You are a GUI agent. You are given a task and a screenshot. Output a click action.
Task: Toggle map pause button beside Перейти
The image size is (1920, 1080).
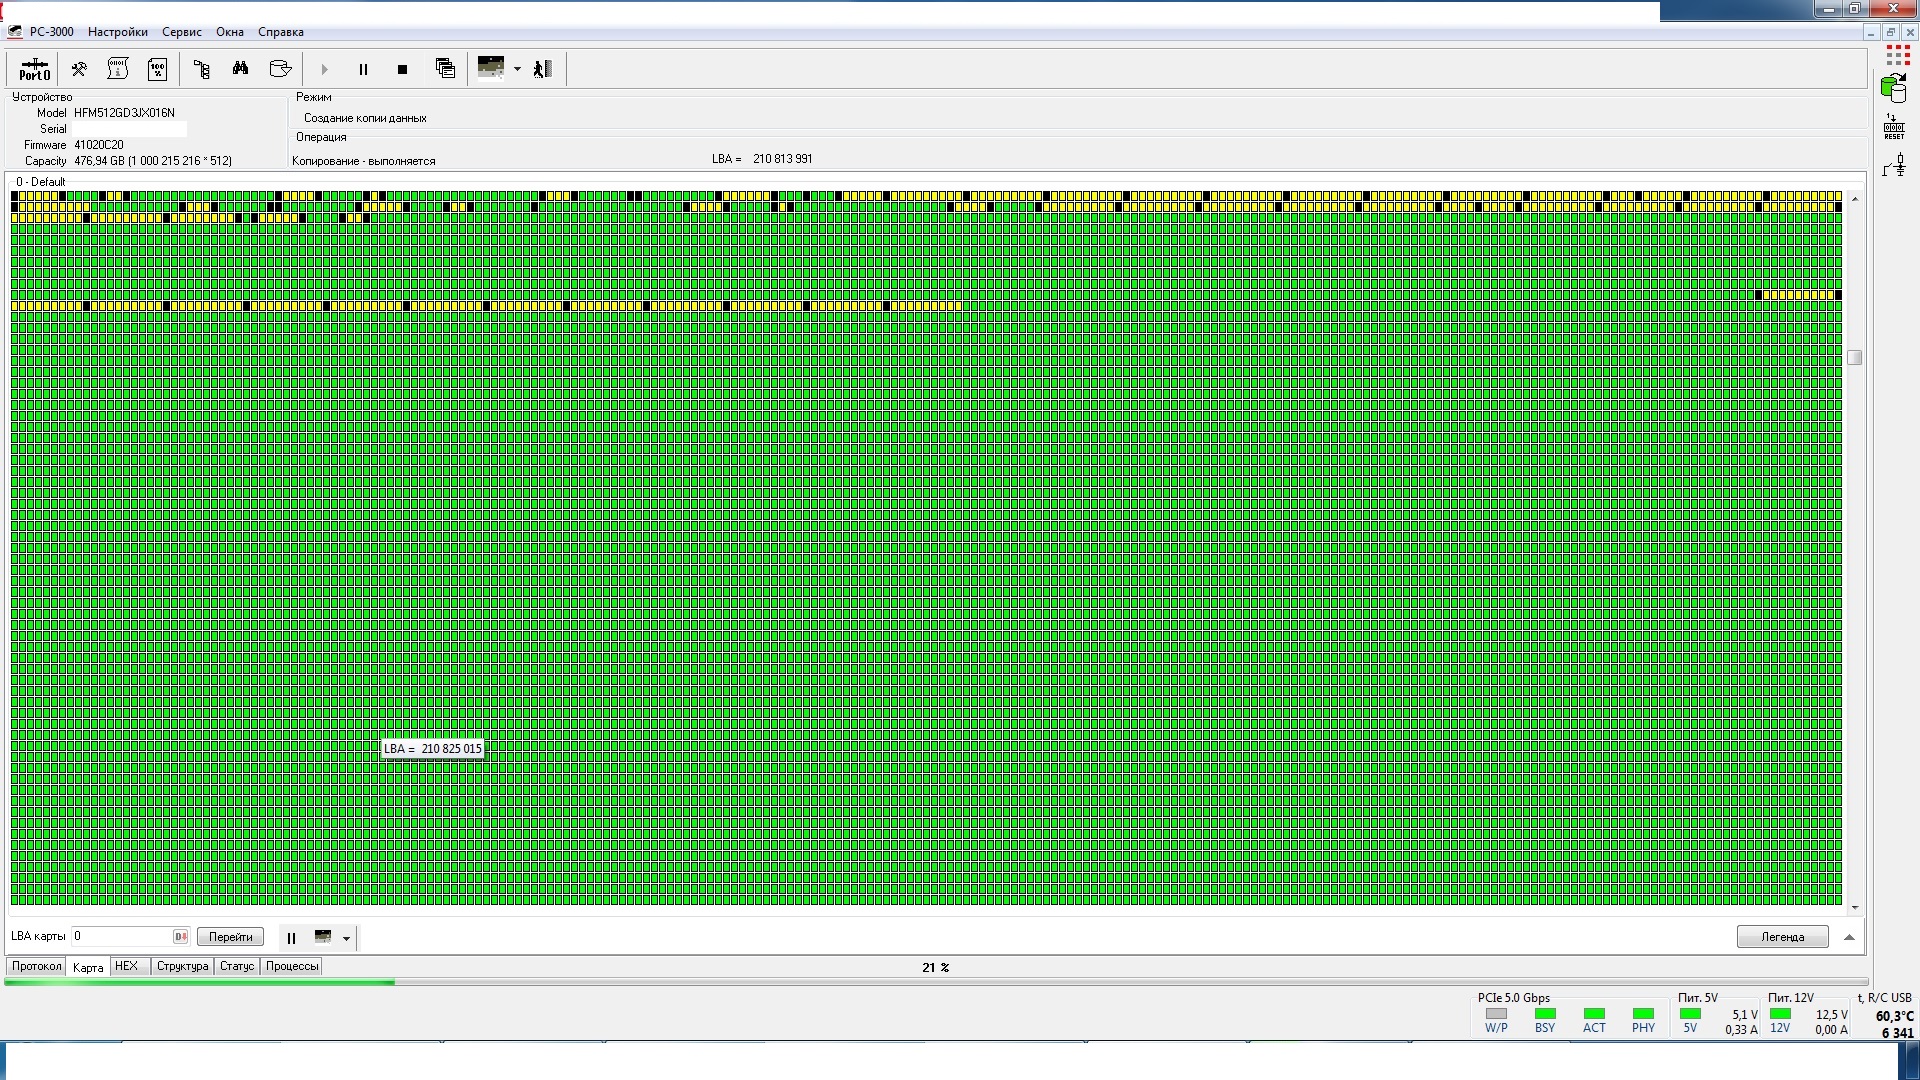(x=291, y=938)
